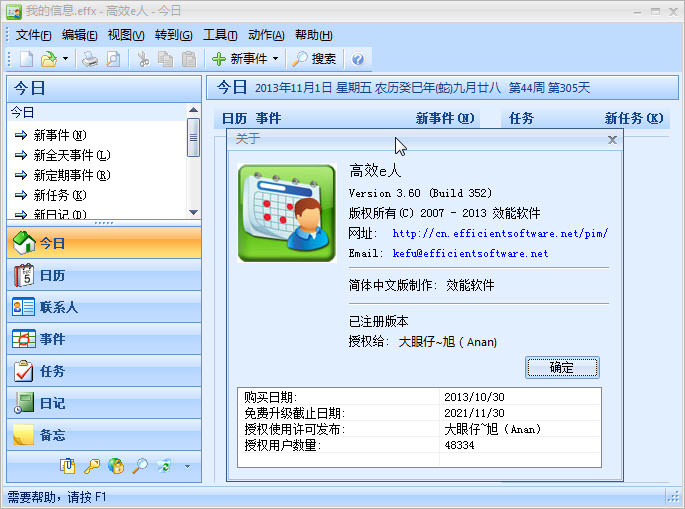Open the 转到(G) menu
Viewport: 685px width, 509px height.
click(x=173, y=35)
